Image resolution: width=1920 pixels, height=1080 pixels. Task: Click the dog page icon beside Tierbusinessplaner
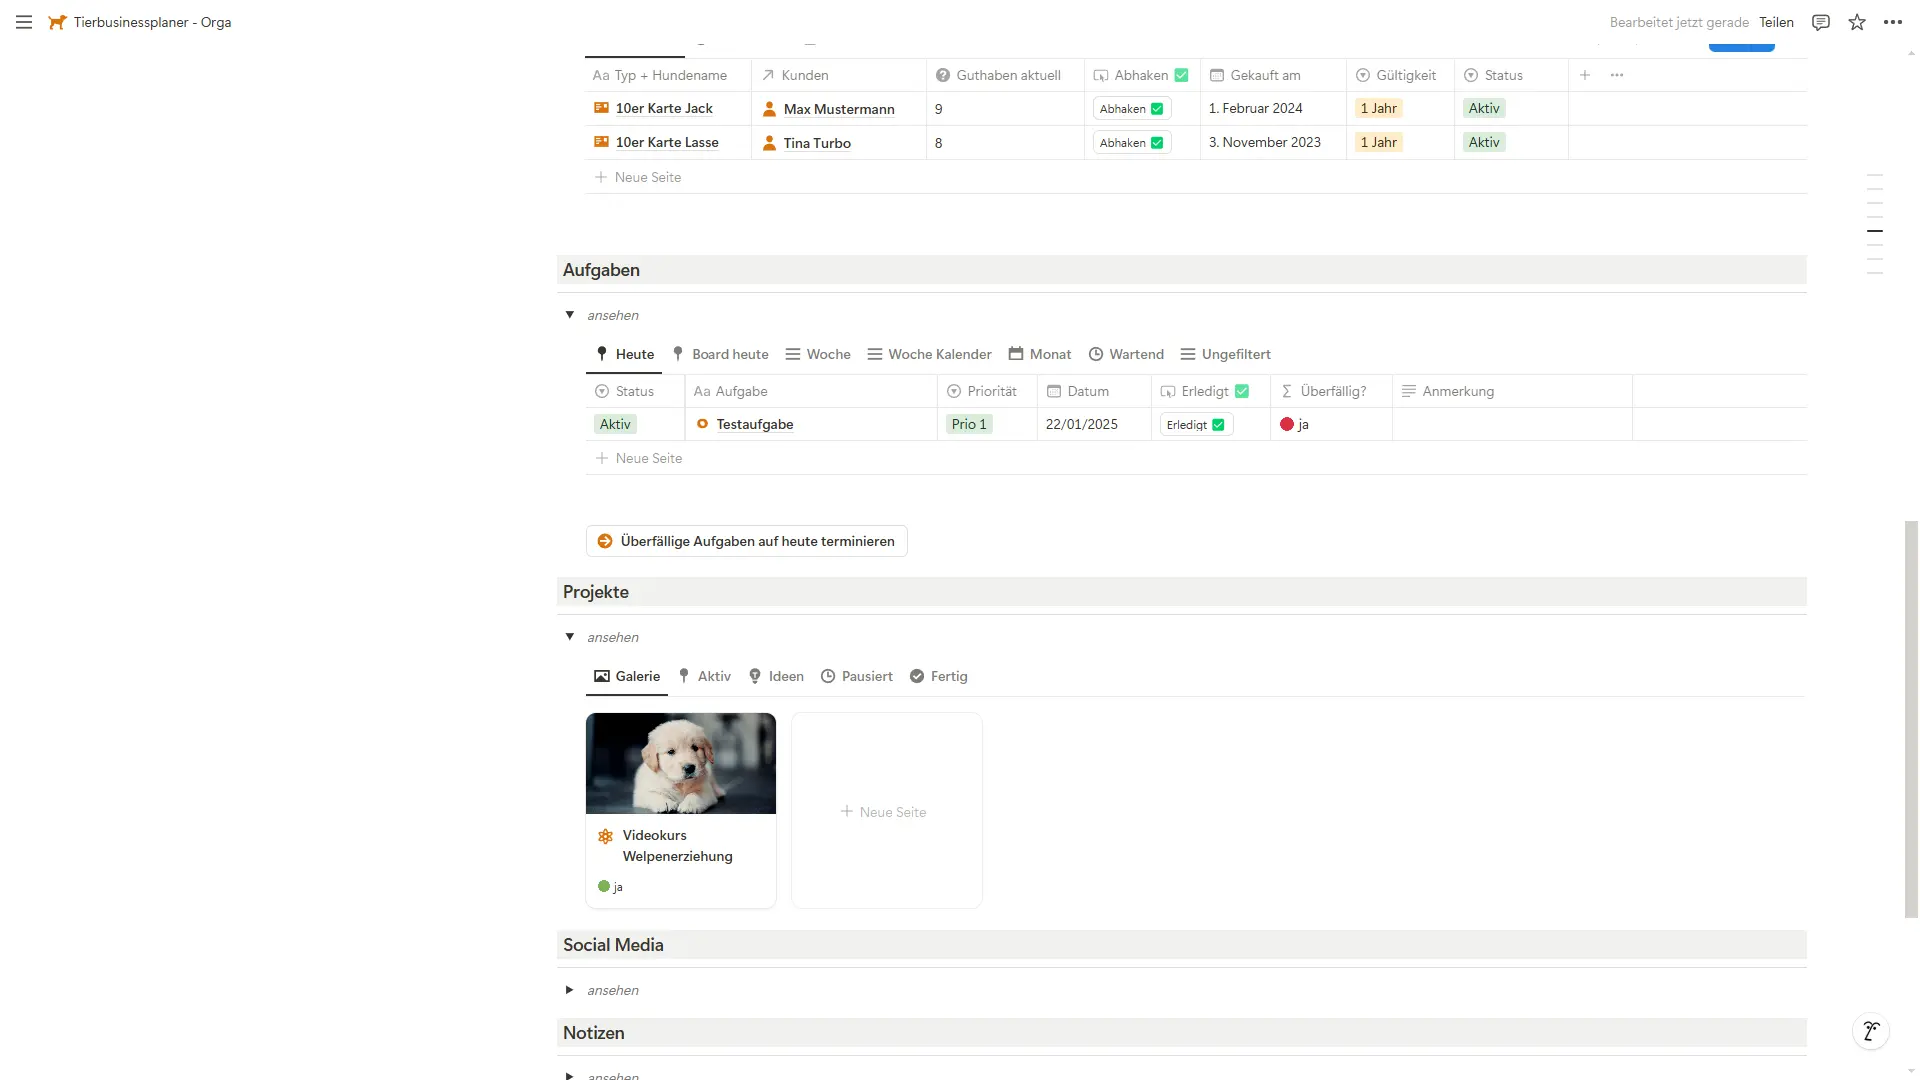click(57, 22)
